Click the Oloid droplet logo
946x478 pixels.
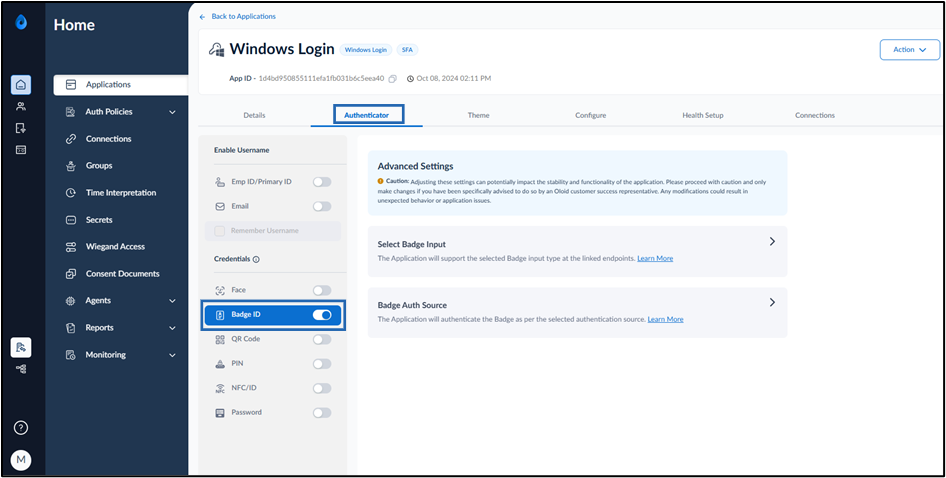[x=21, y=22]
